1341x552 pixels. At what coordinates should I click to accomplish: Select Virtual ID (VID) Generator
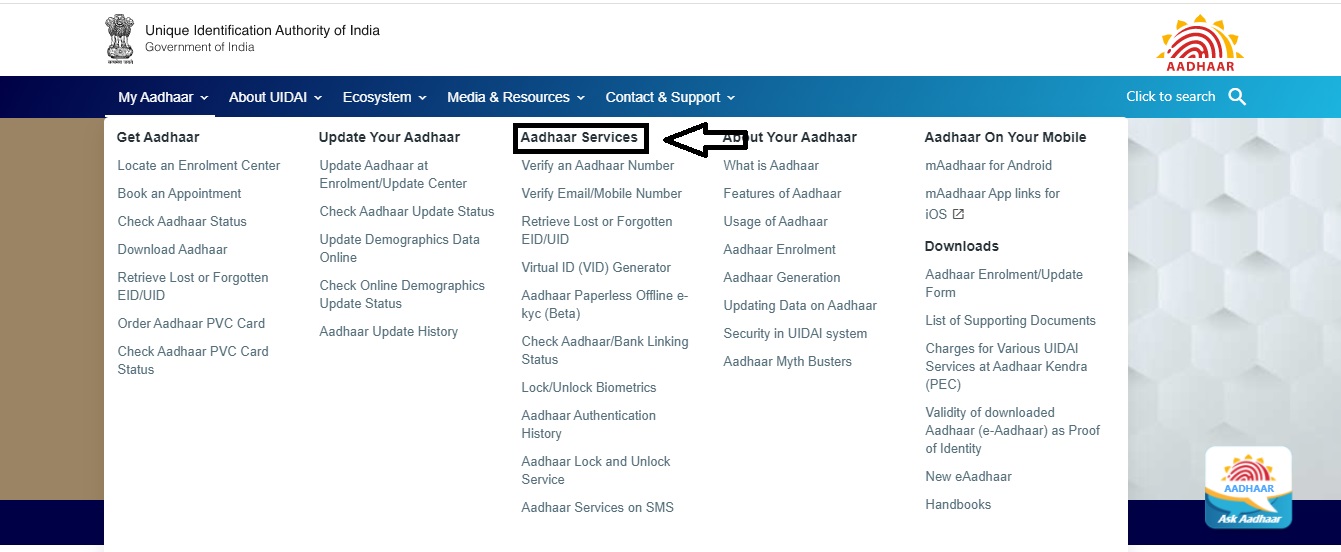596,267
